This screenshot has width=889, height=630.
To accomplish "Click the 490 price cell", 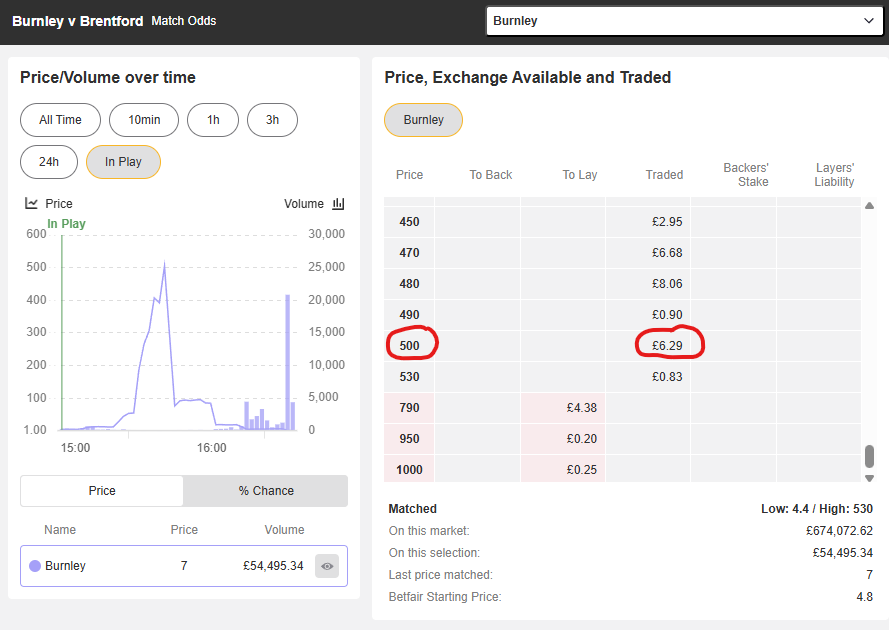I will click(409, 315).
